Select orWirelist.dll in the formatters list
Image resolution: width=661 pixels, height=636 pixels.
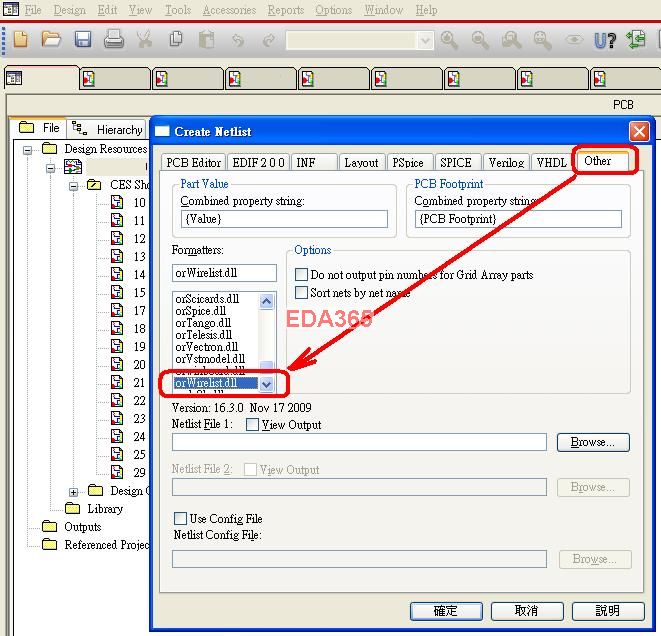(216, 383)
